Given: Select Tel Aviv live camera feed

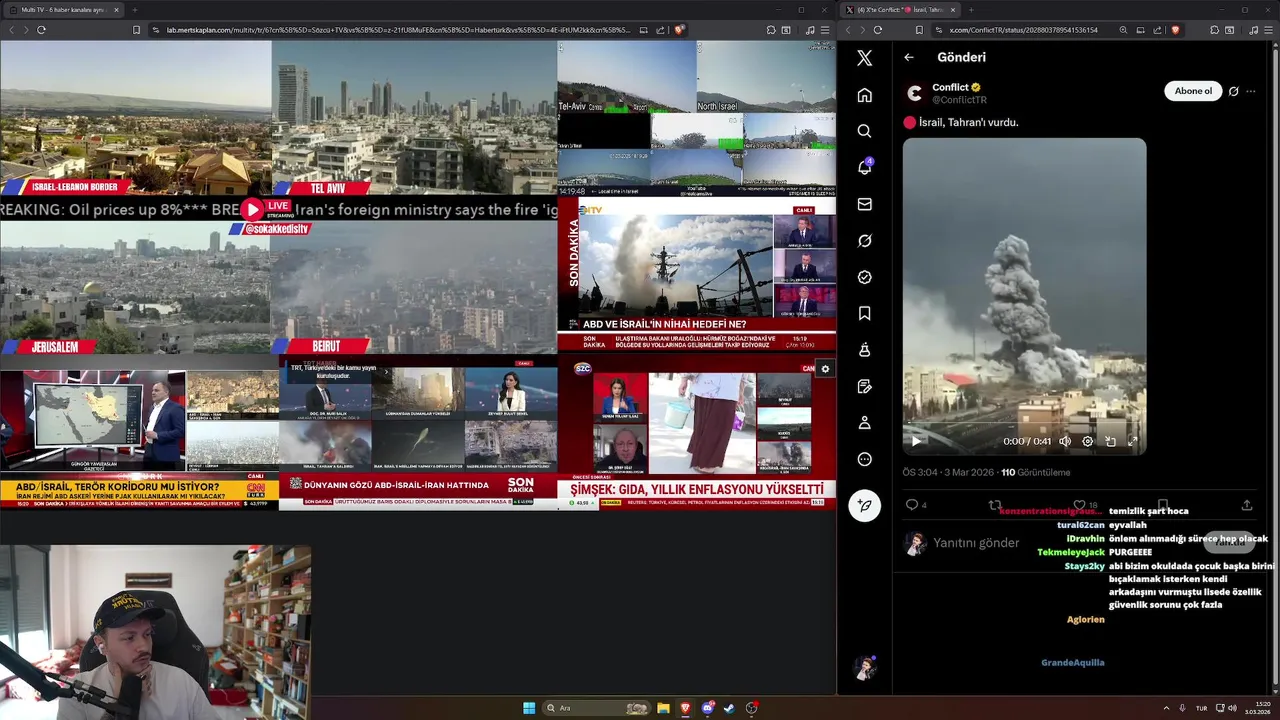Looking at the screenshot, I should pyautogui.click(x=414, y=117).
